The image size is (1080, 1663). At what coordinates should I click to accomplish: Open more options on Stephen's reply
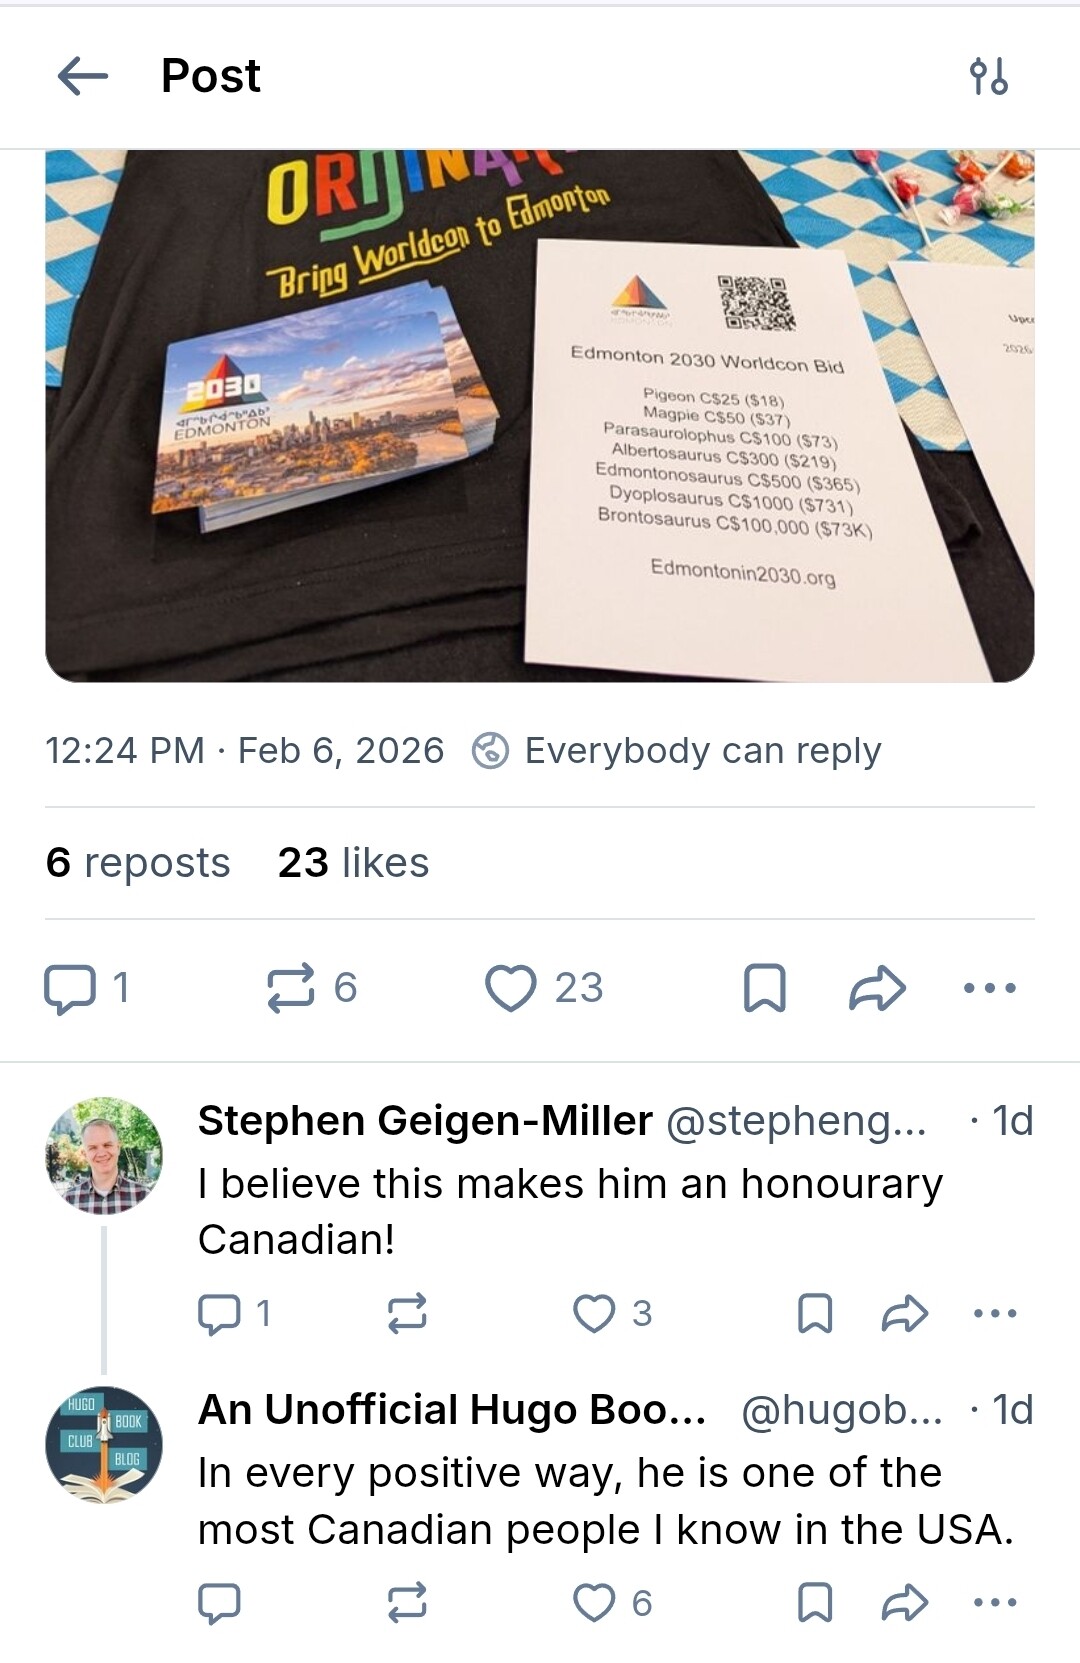point(994,1313)
